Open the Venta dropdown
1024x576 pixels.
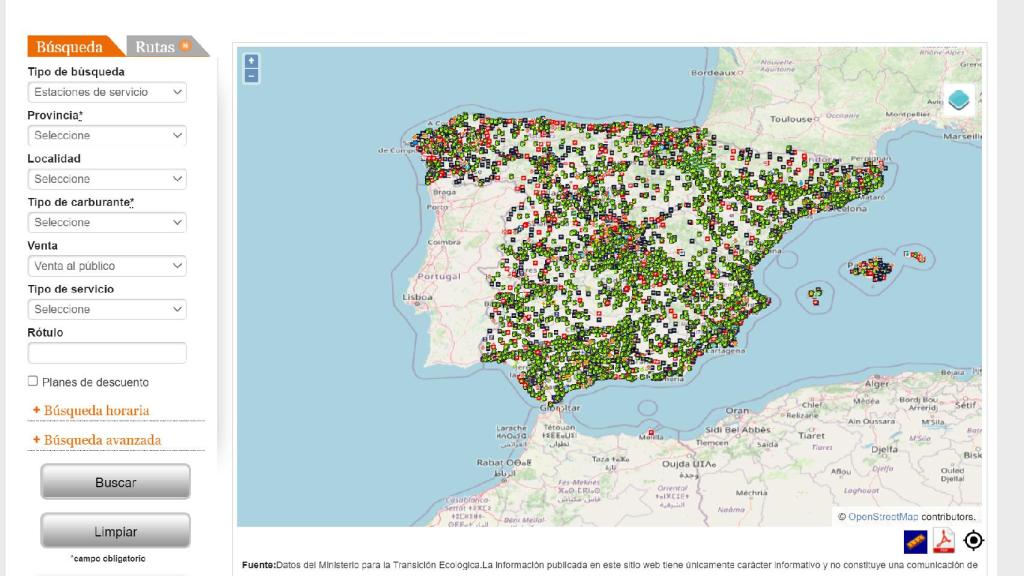click(x=107, y=266)
